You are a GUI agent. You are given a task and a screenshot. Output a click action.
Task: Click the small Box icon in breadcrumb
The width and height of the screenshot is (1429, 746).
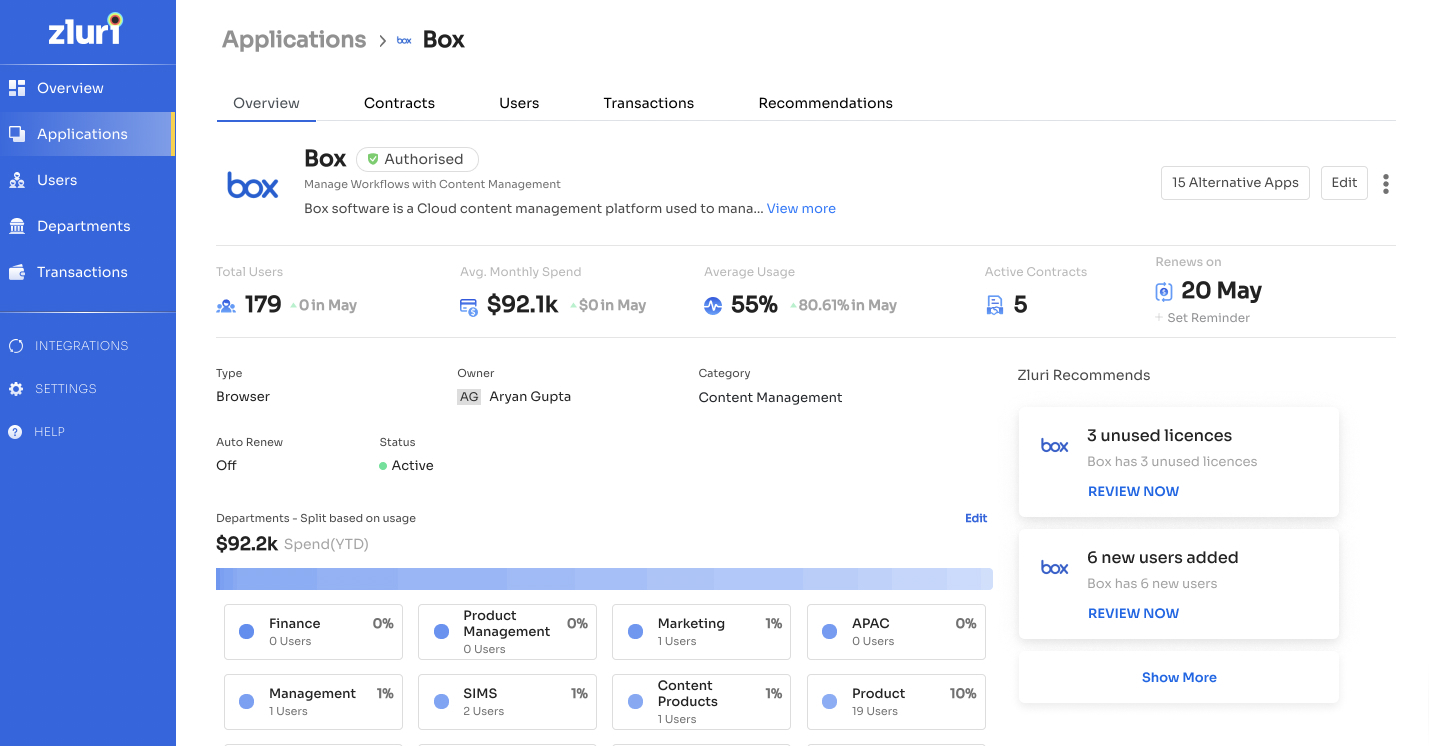pyautogui.click(x=404, y=40)
